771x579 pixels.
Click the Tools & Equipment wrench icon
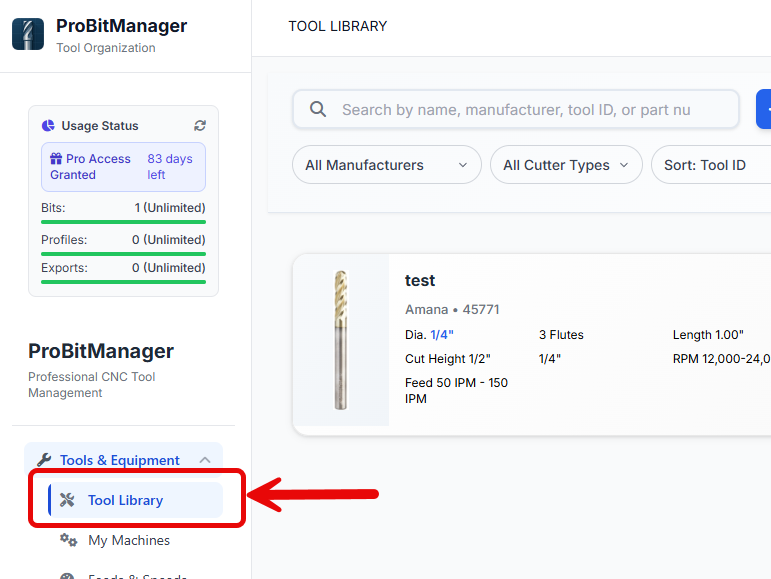click(44, 460)
